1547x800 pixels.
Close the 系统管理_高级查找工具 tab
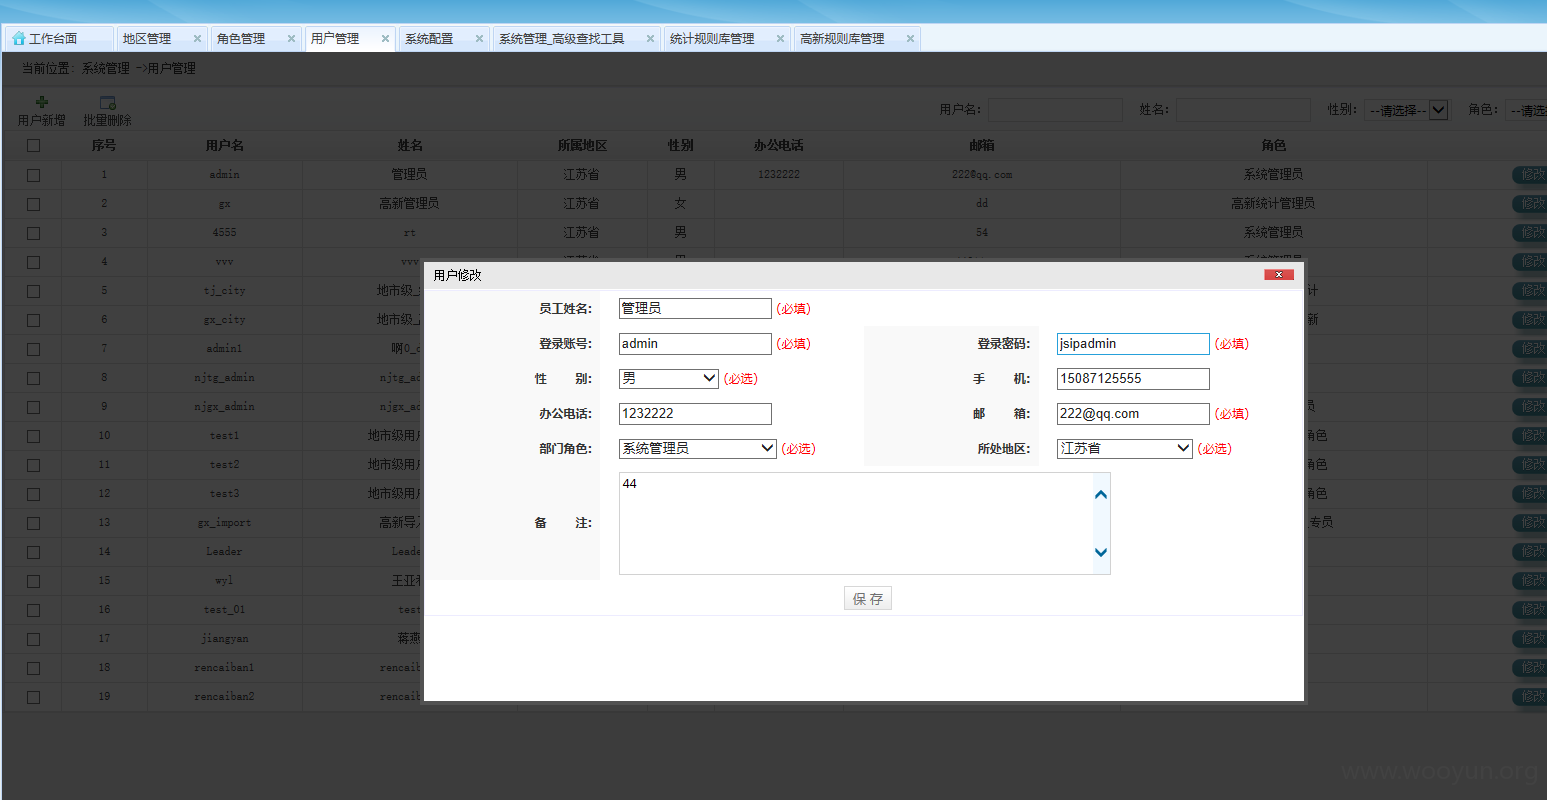coord(650,39)
